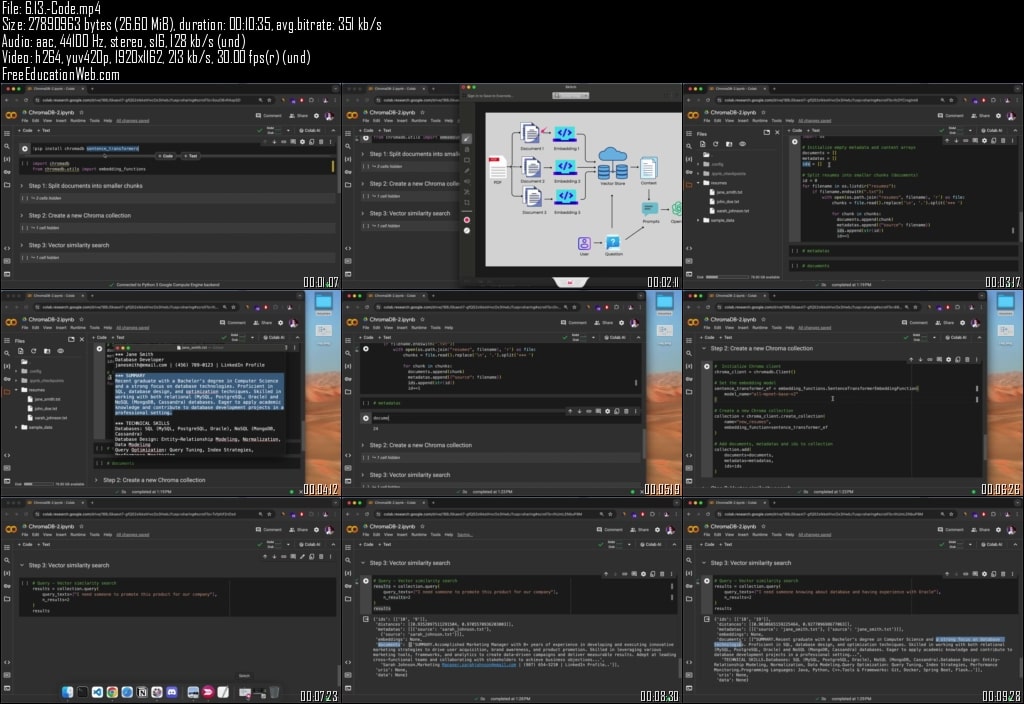
Task: Open the Runtime menu in 00:01:07 frame
Action: pos(78,121)
